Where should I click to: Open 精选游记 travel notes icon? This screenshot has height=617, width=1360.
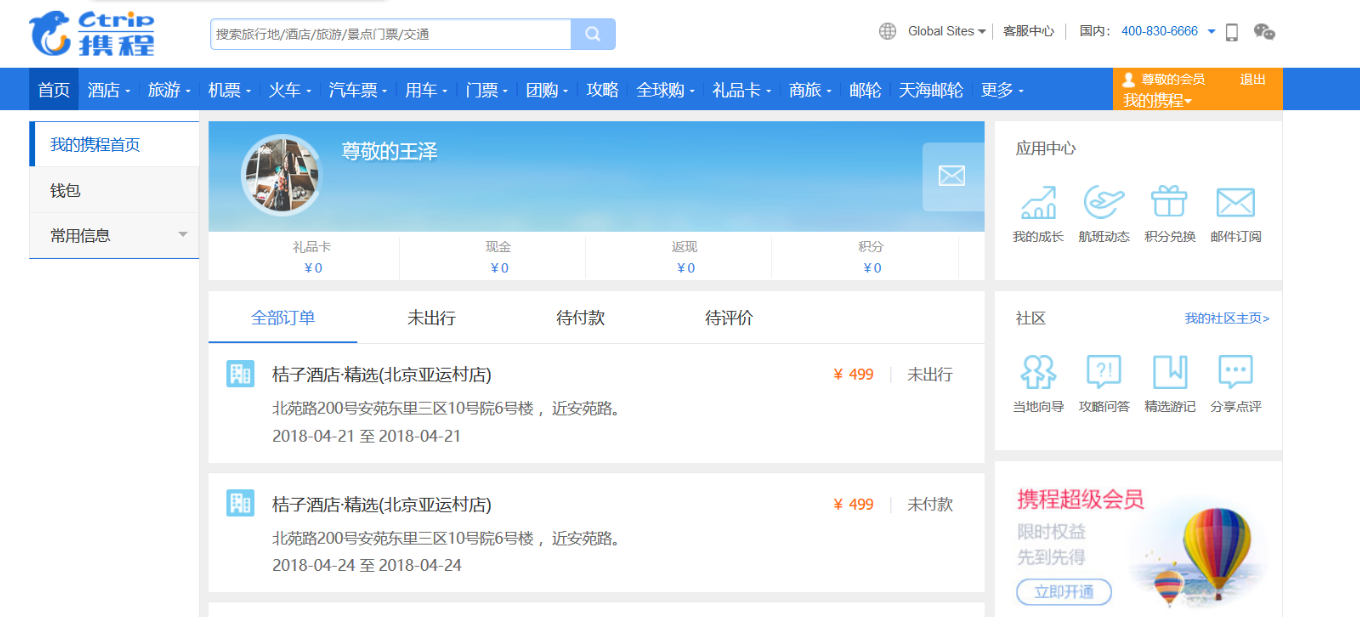[1170, 372]
